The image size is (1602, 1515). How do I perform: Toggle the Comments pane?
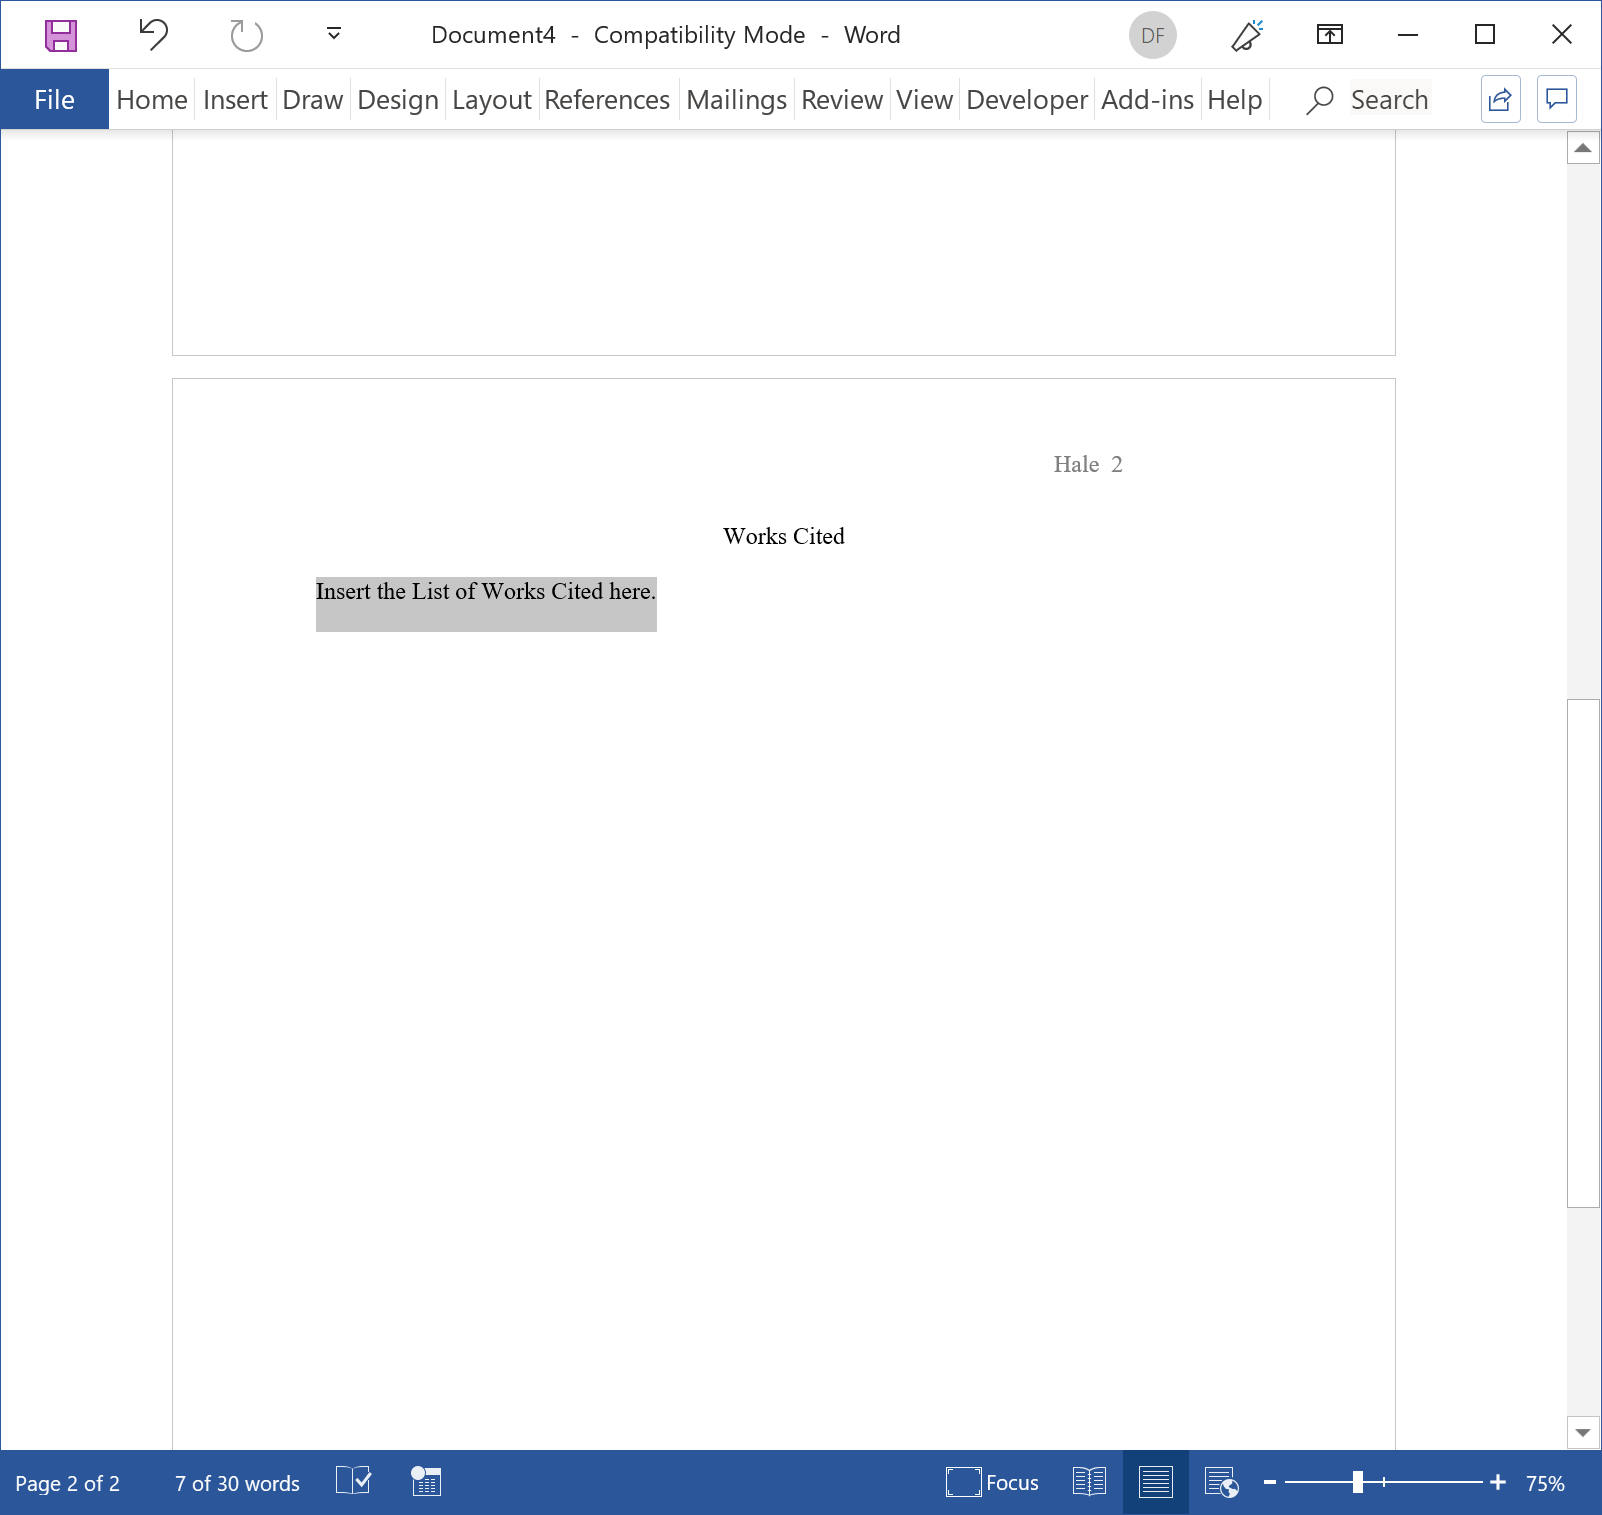[x=1556, y=99]
